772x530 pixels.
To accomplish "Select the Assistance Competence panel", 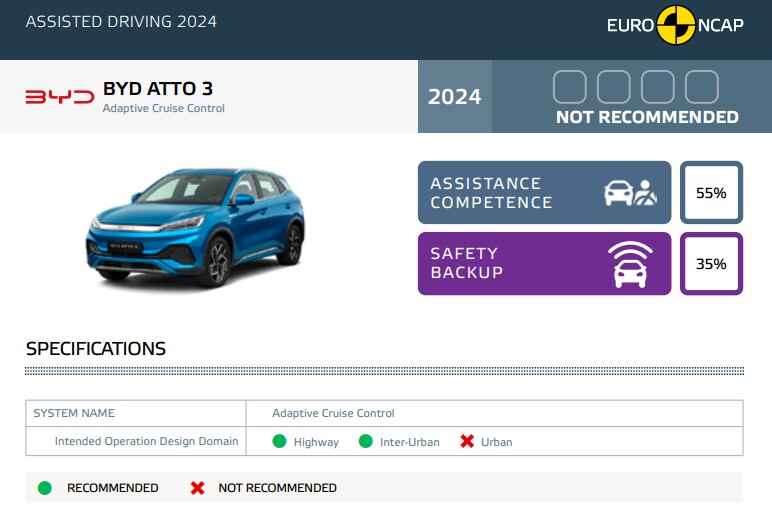I will point(545,193).
